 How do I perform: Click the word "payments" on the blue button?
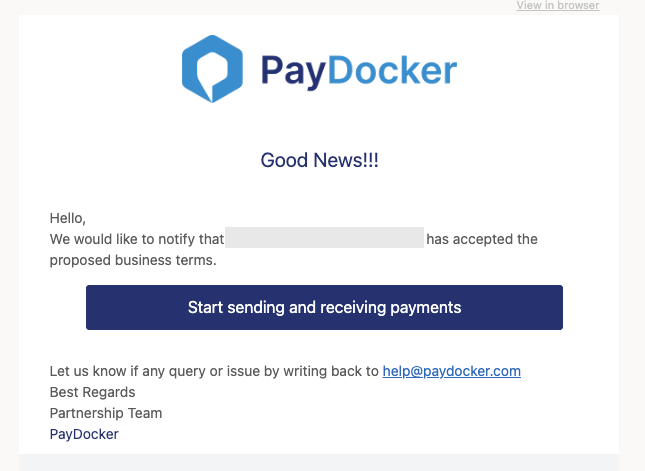(425, 308)
